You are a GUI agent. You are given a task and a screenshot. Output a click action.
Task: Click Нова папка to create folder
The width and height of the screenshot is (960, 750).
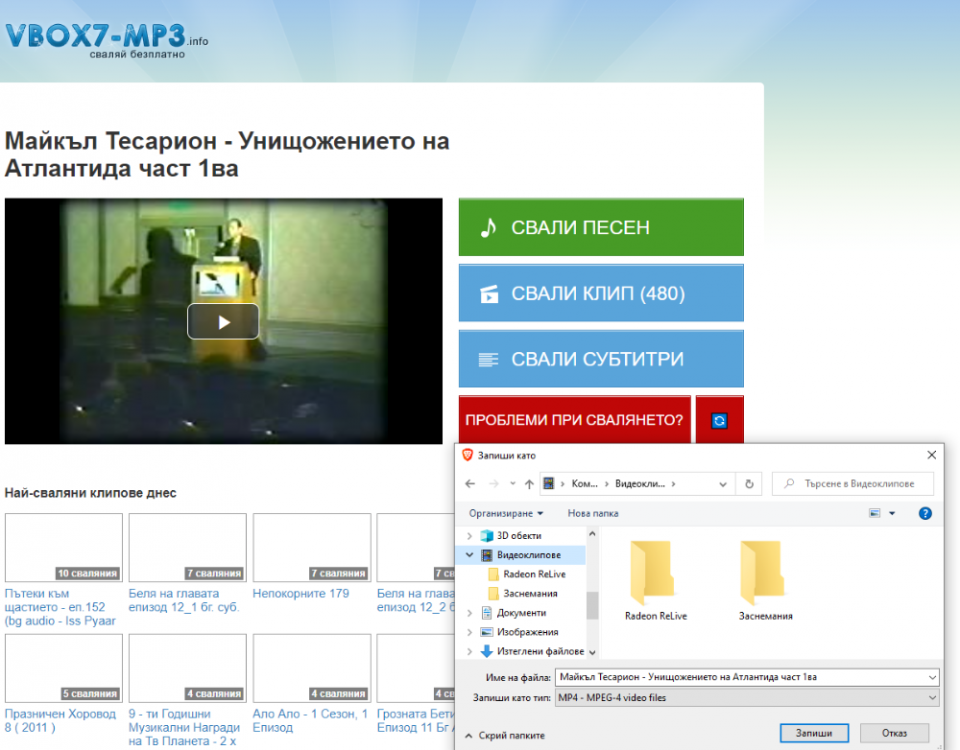(x=593, y=513)
